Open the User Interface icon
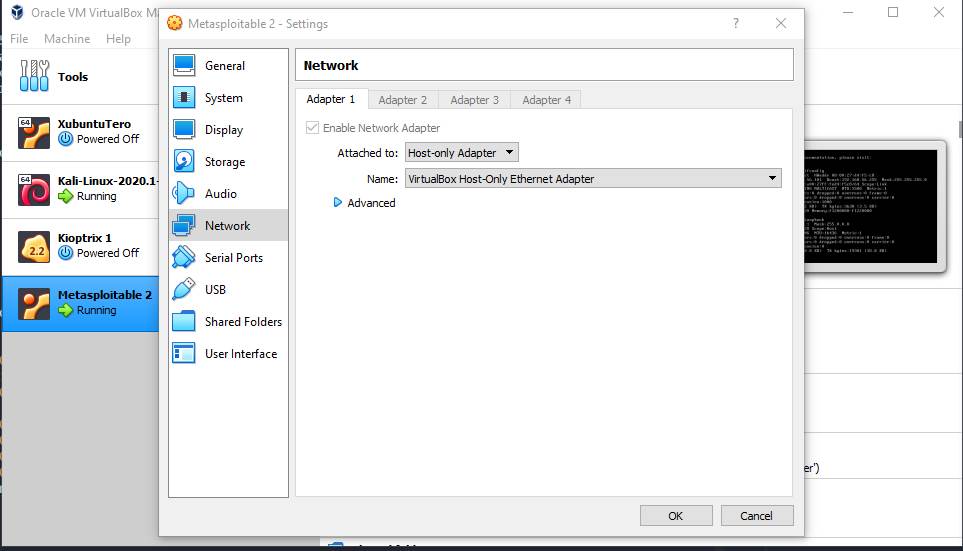963x551 pixels. click(185, 354)
